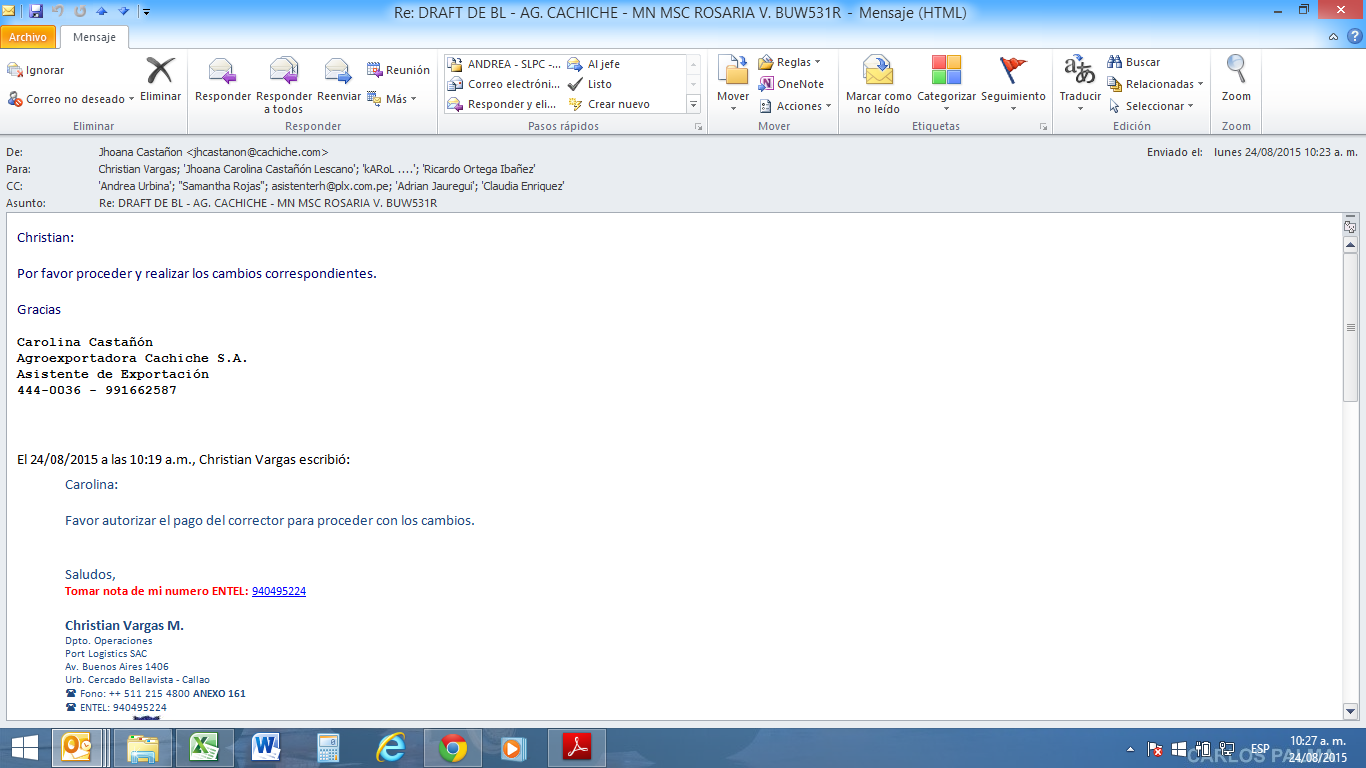Click the ENTEL phone number link
1366x768 pixels.
pyautogui.click(x=278, y=591)
